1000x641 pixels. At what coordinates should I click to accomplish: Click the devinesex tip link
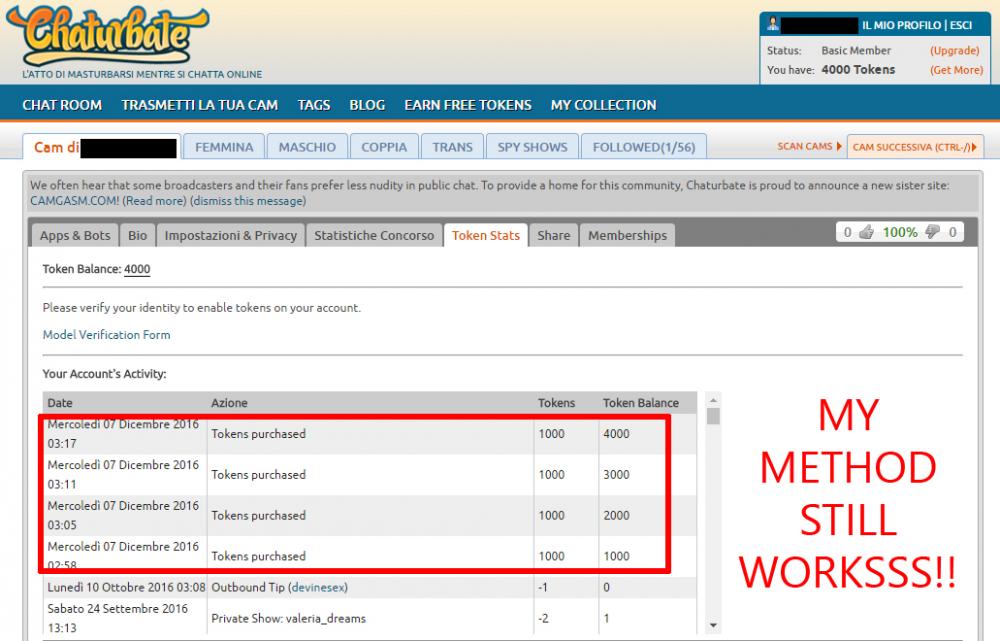(x=318, y=587)
